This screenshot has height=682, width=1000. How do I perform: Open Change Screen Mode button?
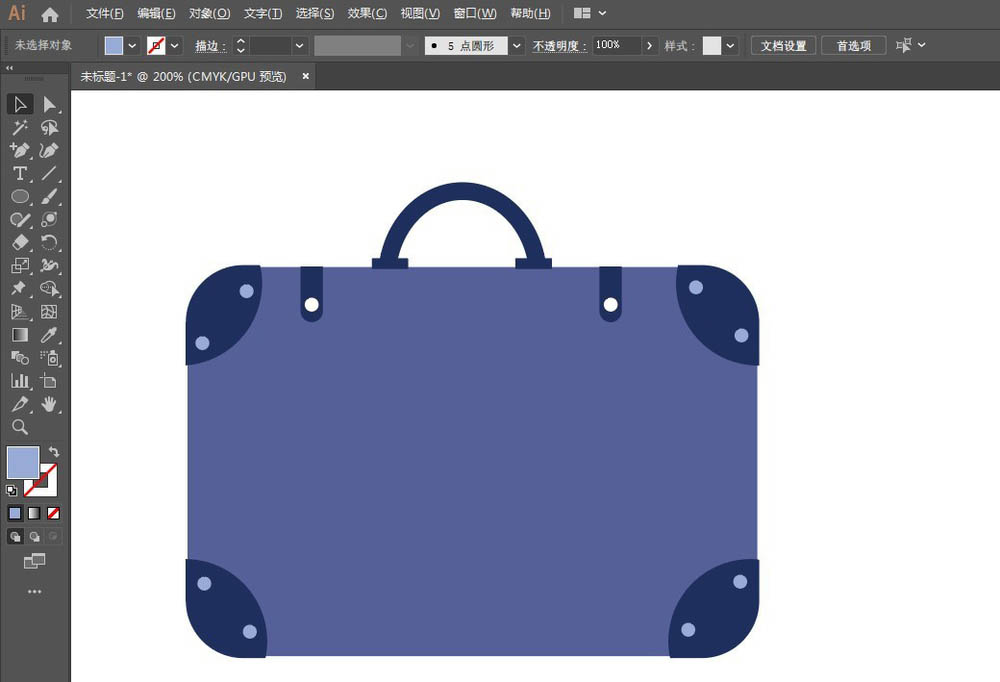34,561
